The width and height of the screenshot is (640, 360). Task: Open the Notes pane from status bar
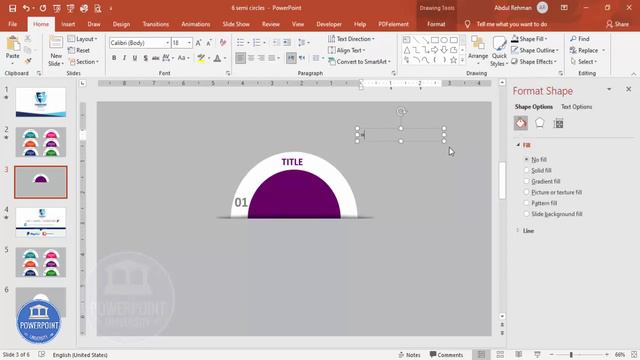coord(410,355)
